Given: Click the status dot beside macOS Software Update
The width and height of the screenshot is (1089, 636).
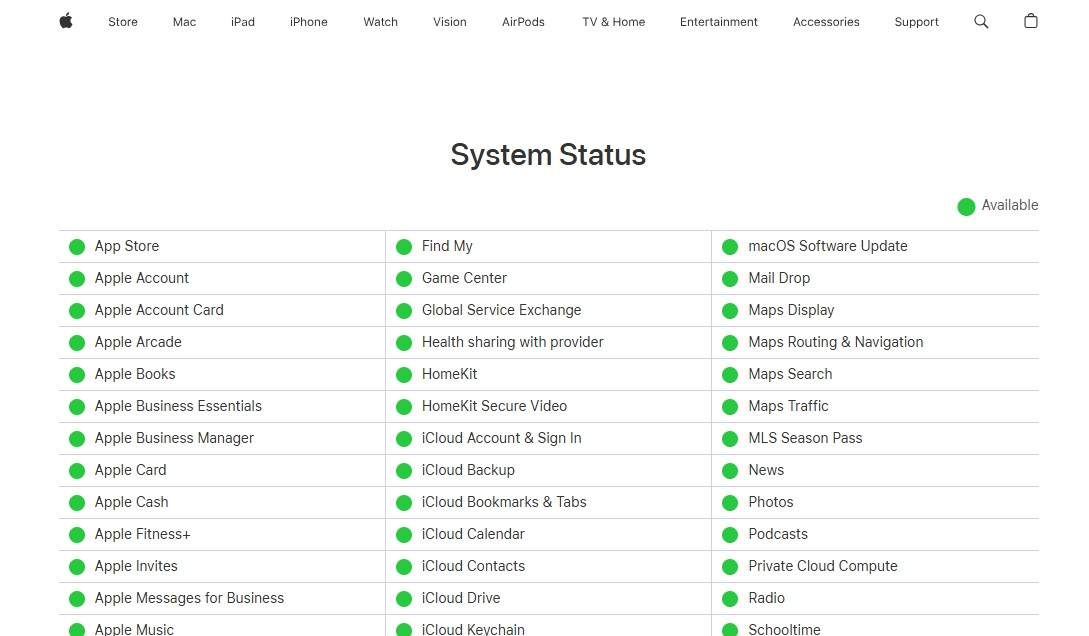Looking at the screenshot, I should click(731, 246).
